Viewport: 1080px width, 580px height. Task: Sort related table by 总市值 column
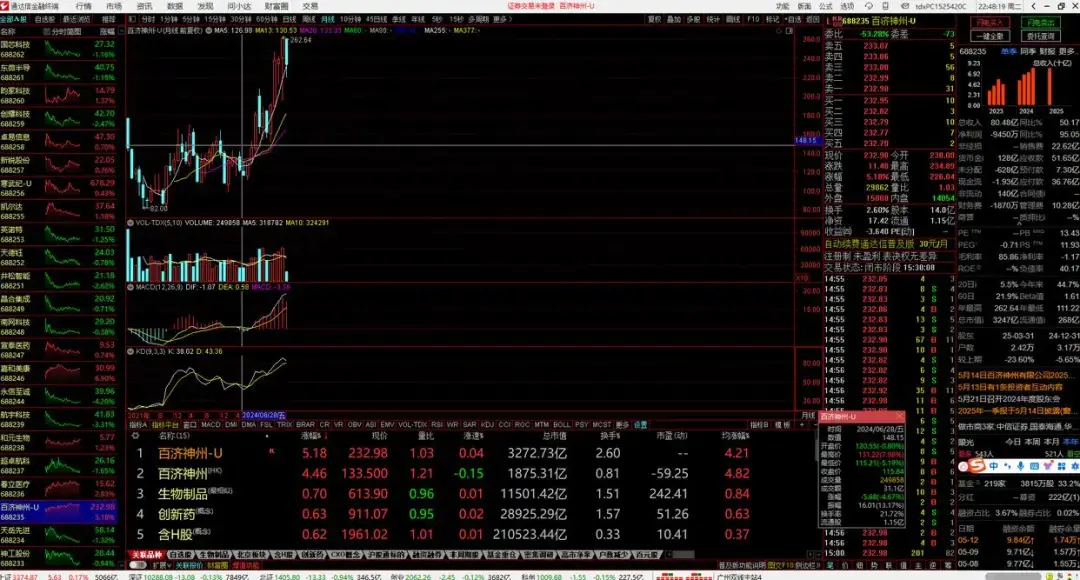(553, 435)
